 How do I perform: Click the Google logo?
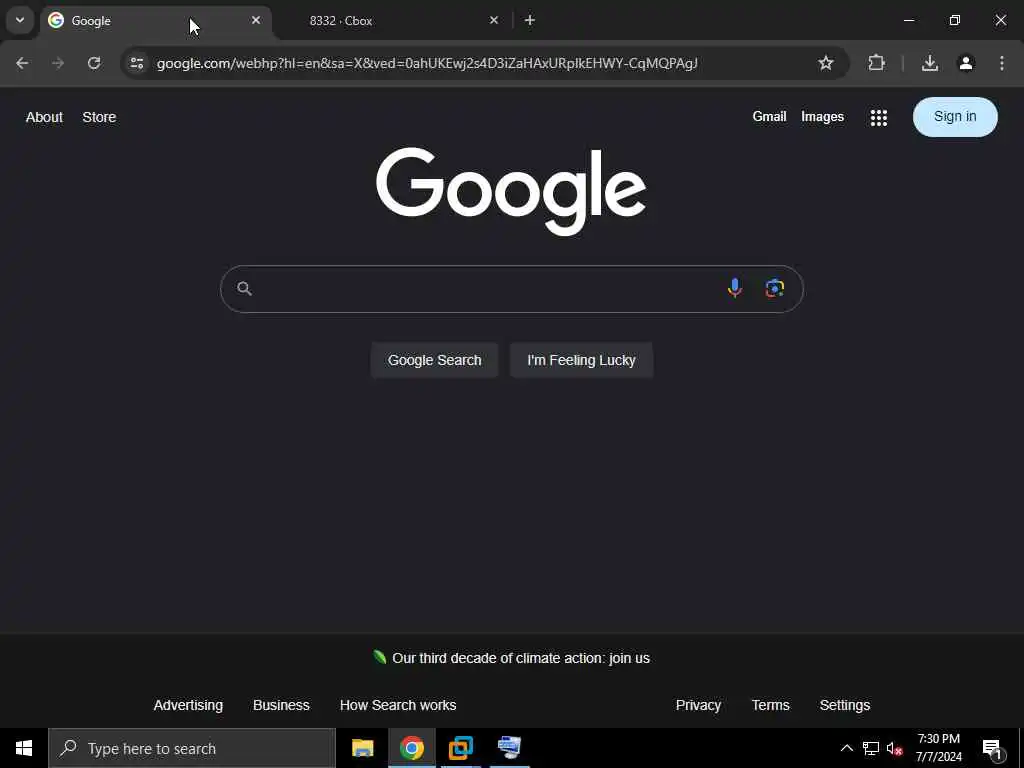pyautogui.click(x=511, y=191)
